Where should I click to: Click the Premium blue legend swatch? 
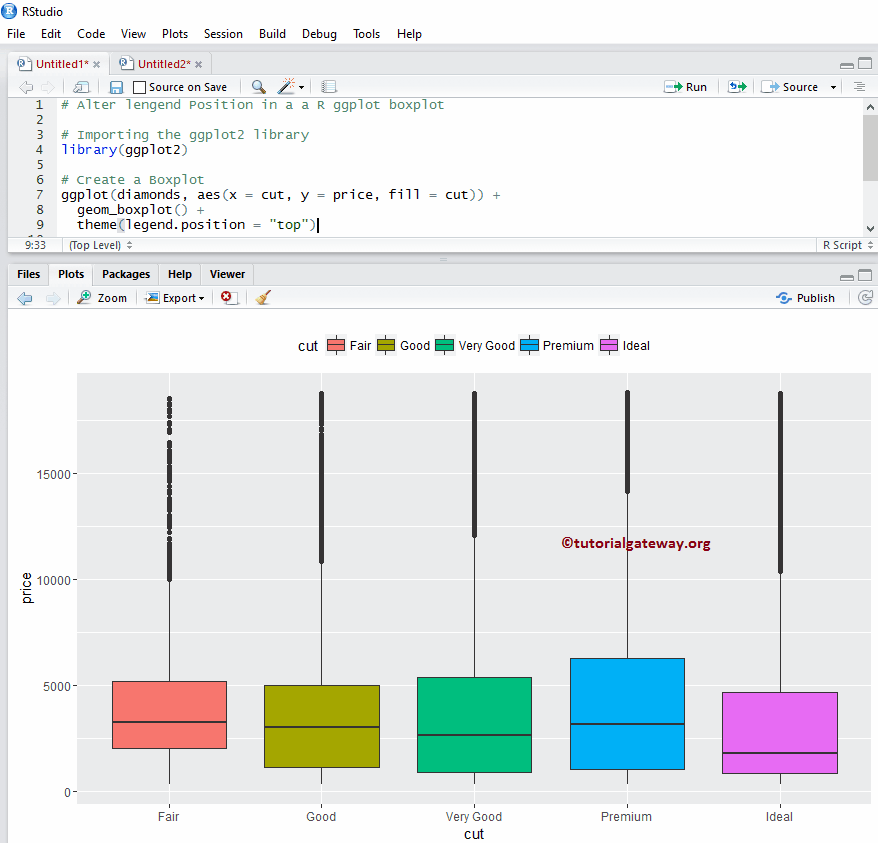point(530,346)
